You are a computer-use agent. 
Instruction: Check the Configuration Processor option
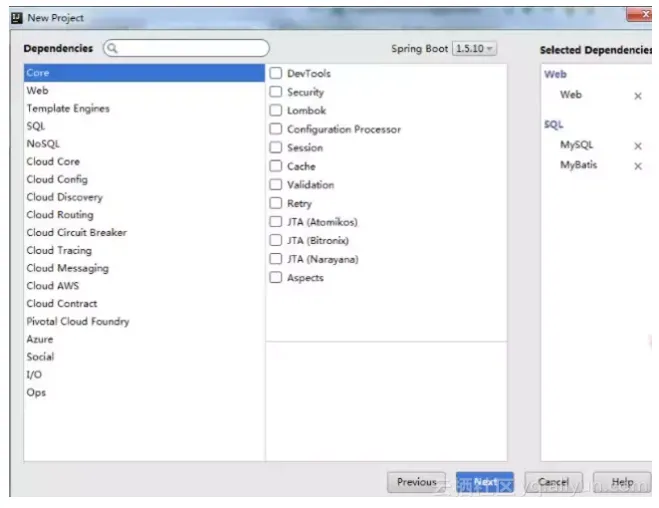click(276, 129)
